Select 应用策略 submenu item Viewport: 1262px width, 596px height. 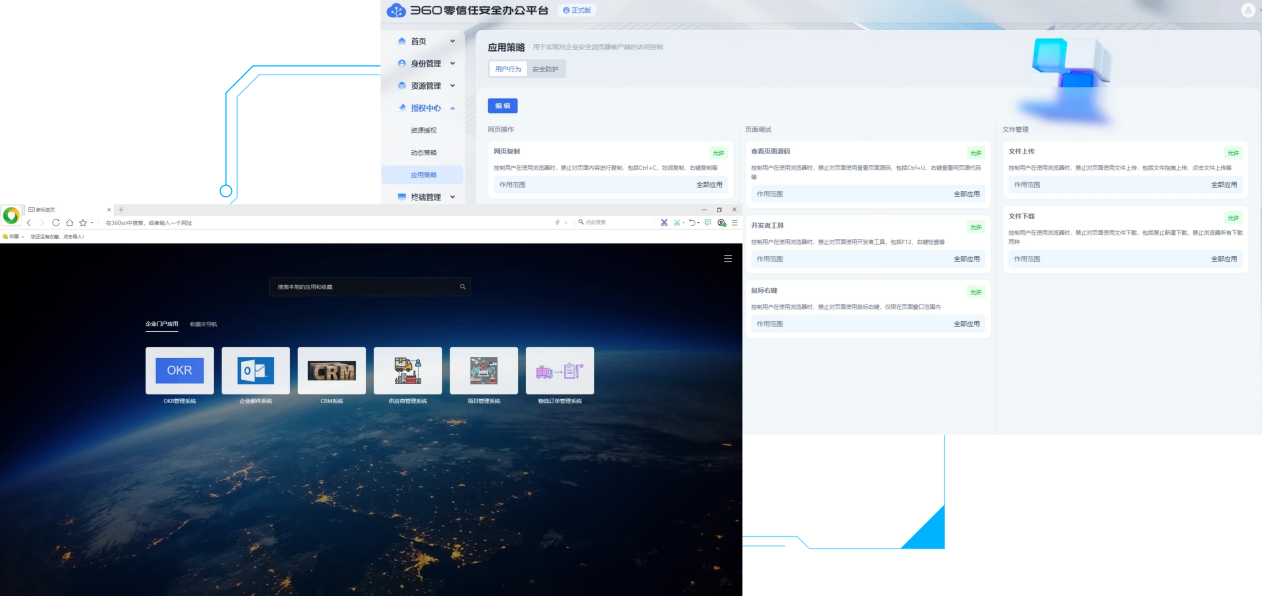click(423, 175)
